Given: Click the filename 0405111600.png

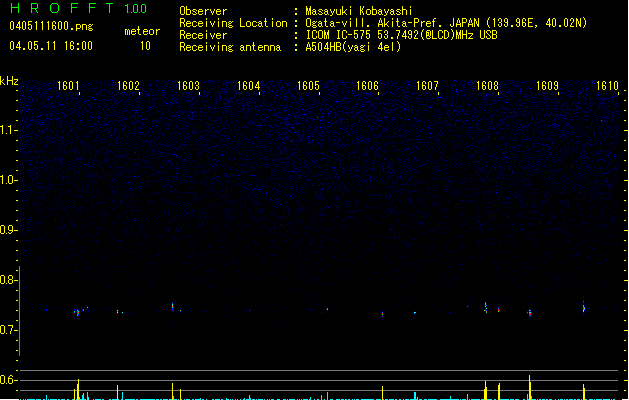Looking at the screenshot, I should 51,26.
